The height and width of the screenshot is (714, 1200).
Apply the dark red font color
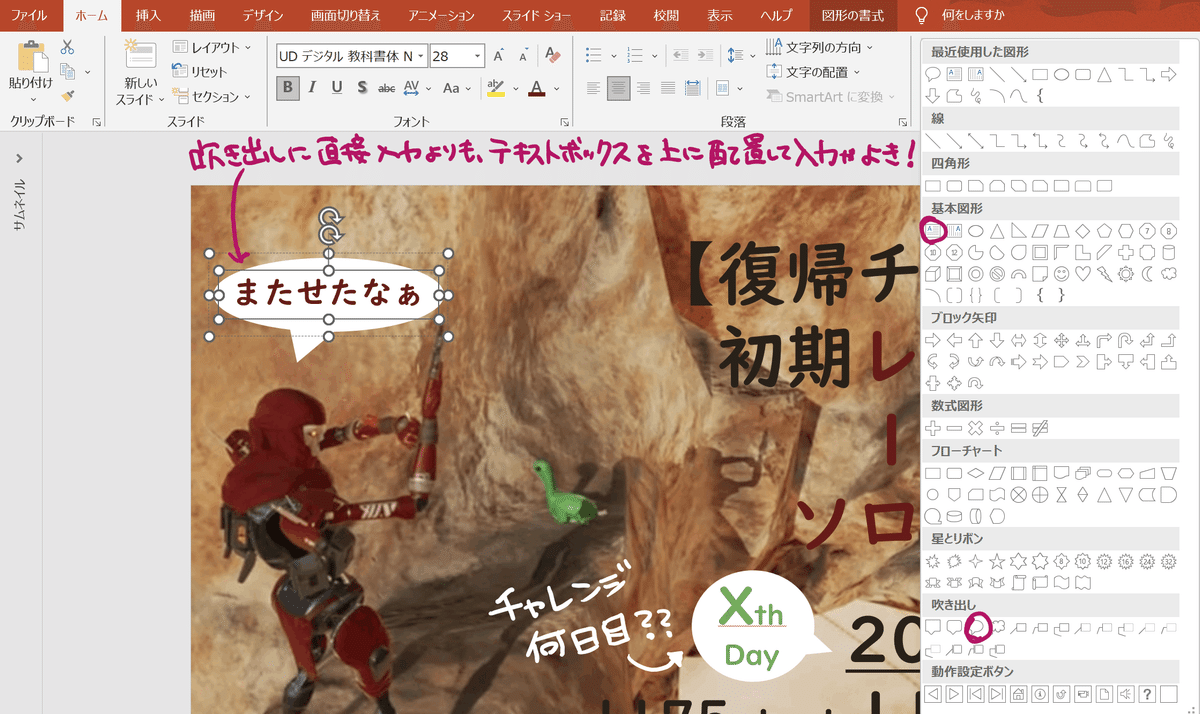pos(537,88)
